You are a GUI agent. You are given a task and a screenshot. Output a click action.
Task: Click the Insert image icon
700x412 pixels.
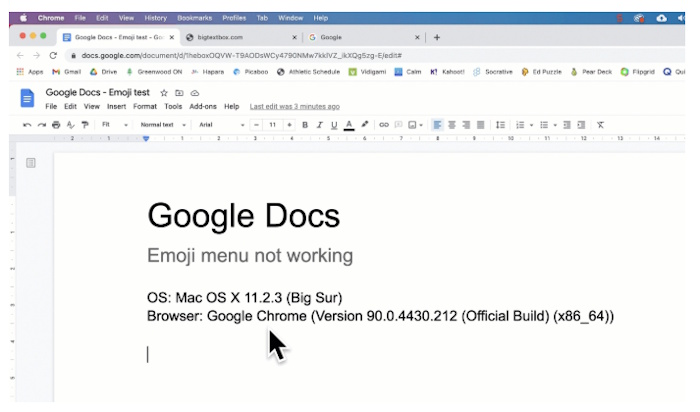[412, 125]
